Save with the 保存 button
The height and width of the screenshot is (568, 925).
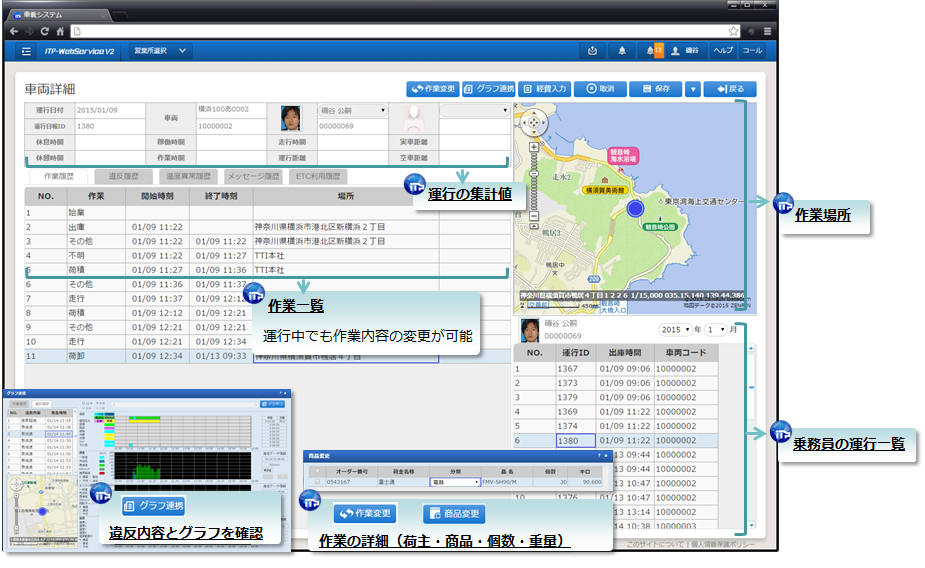pos(655,88)
